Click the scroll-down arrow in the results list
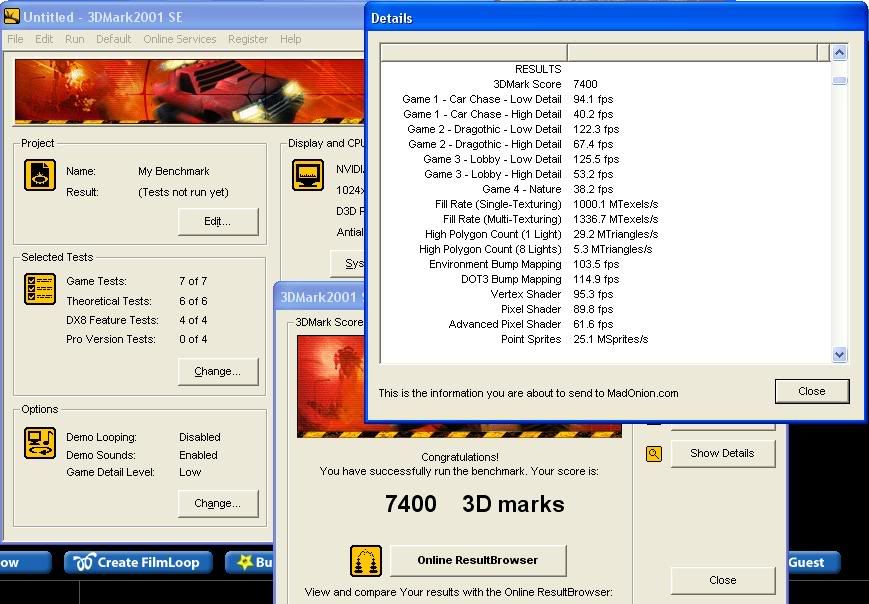The height and width of the screenshot is (604, 869). [839, 355]
